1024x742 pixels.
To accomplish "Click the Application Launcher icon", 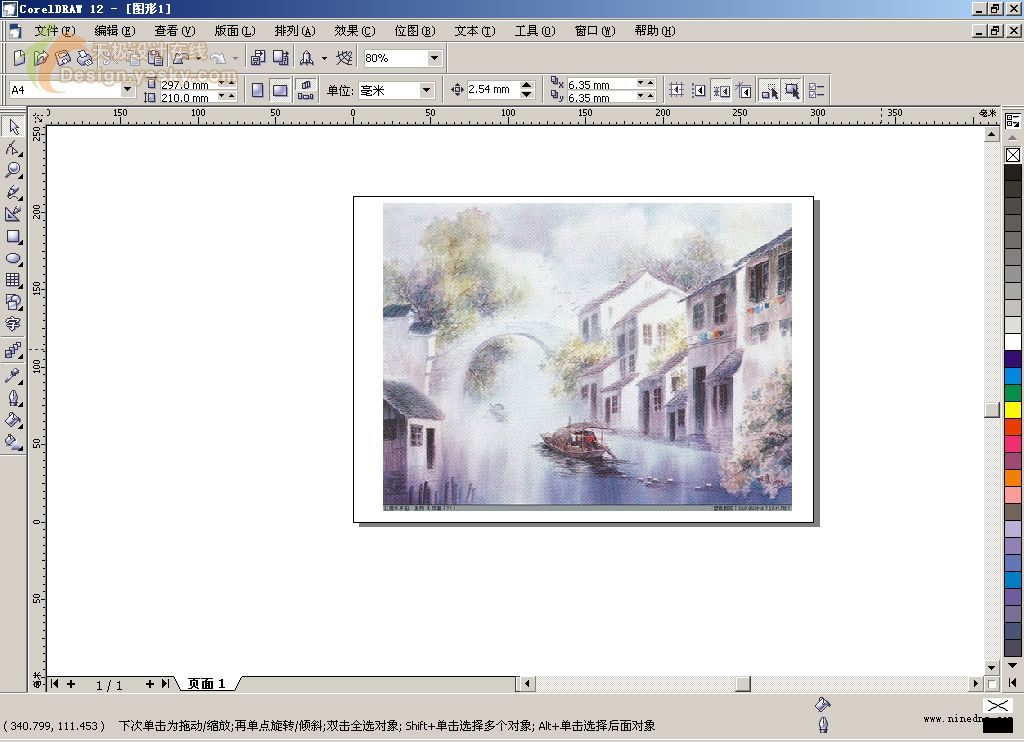I will tap(306, 58).
